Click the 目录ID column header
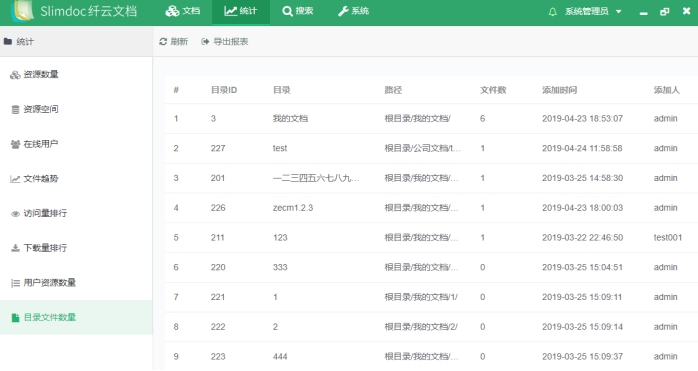Screen dimensions: 698x371 coord(224,90)
